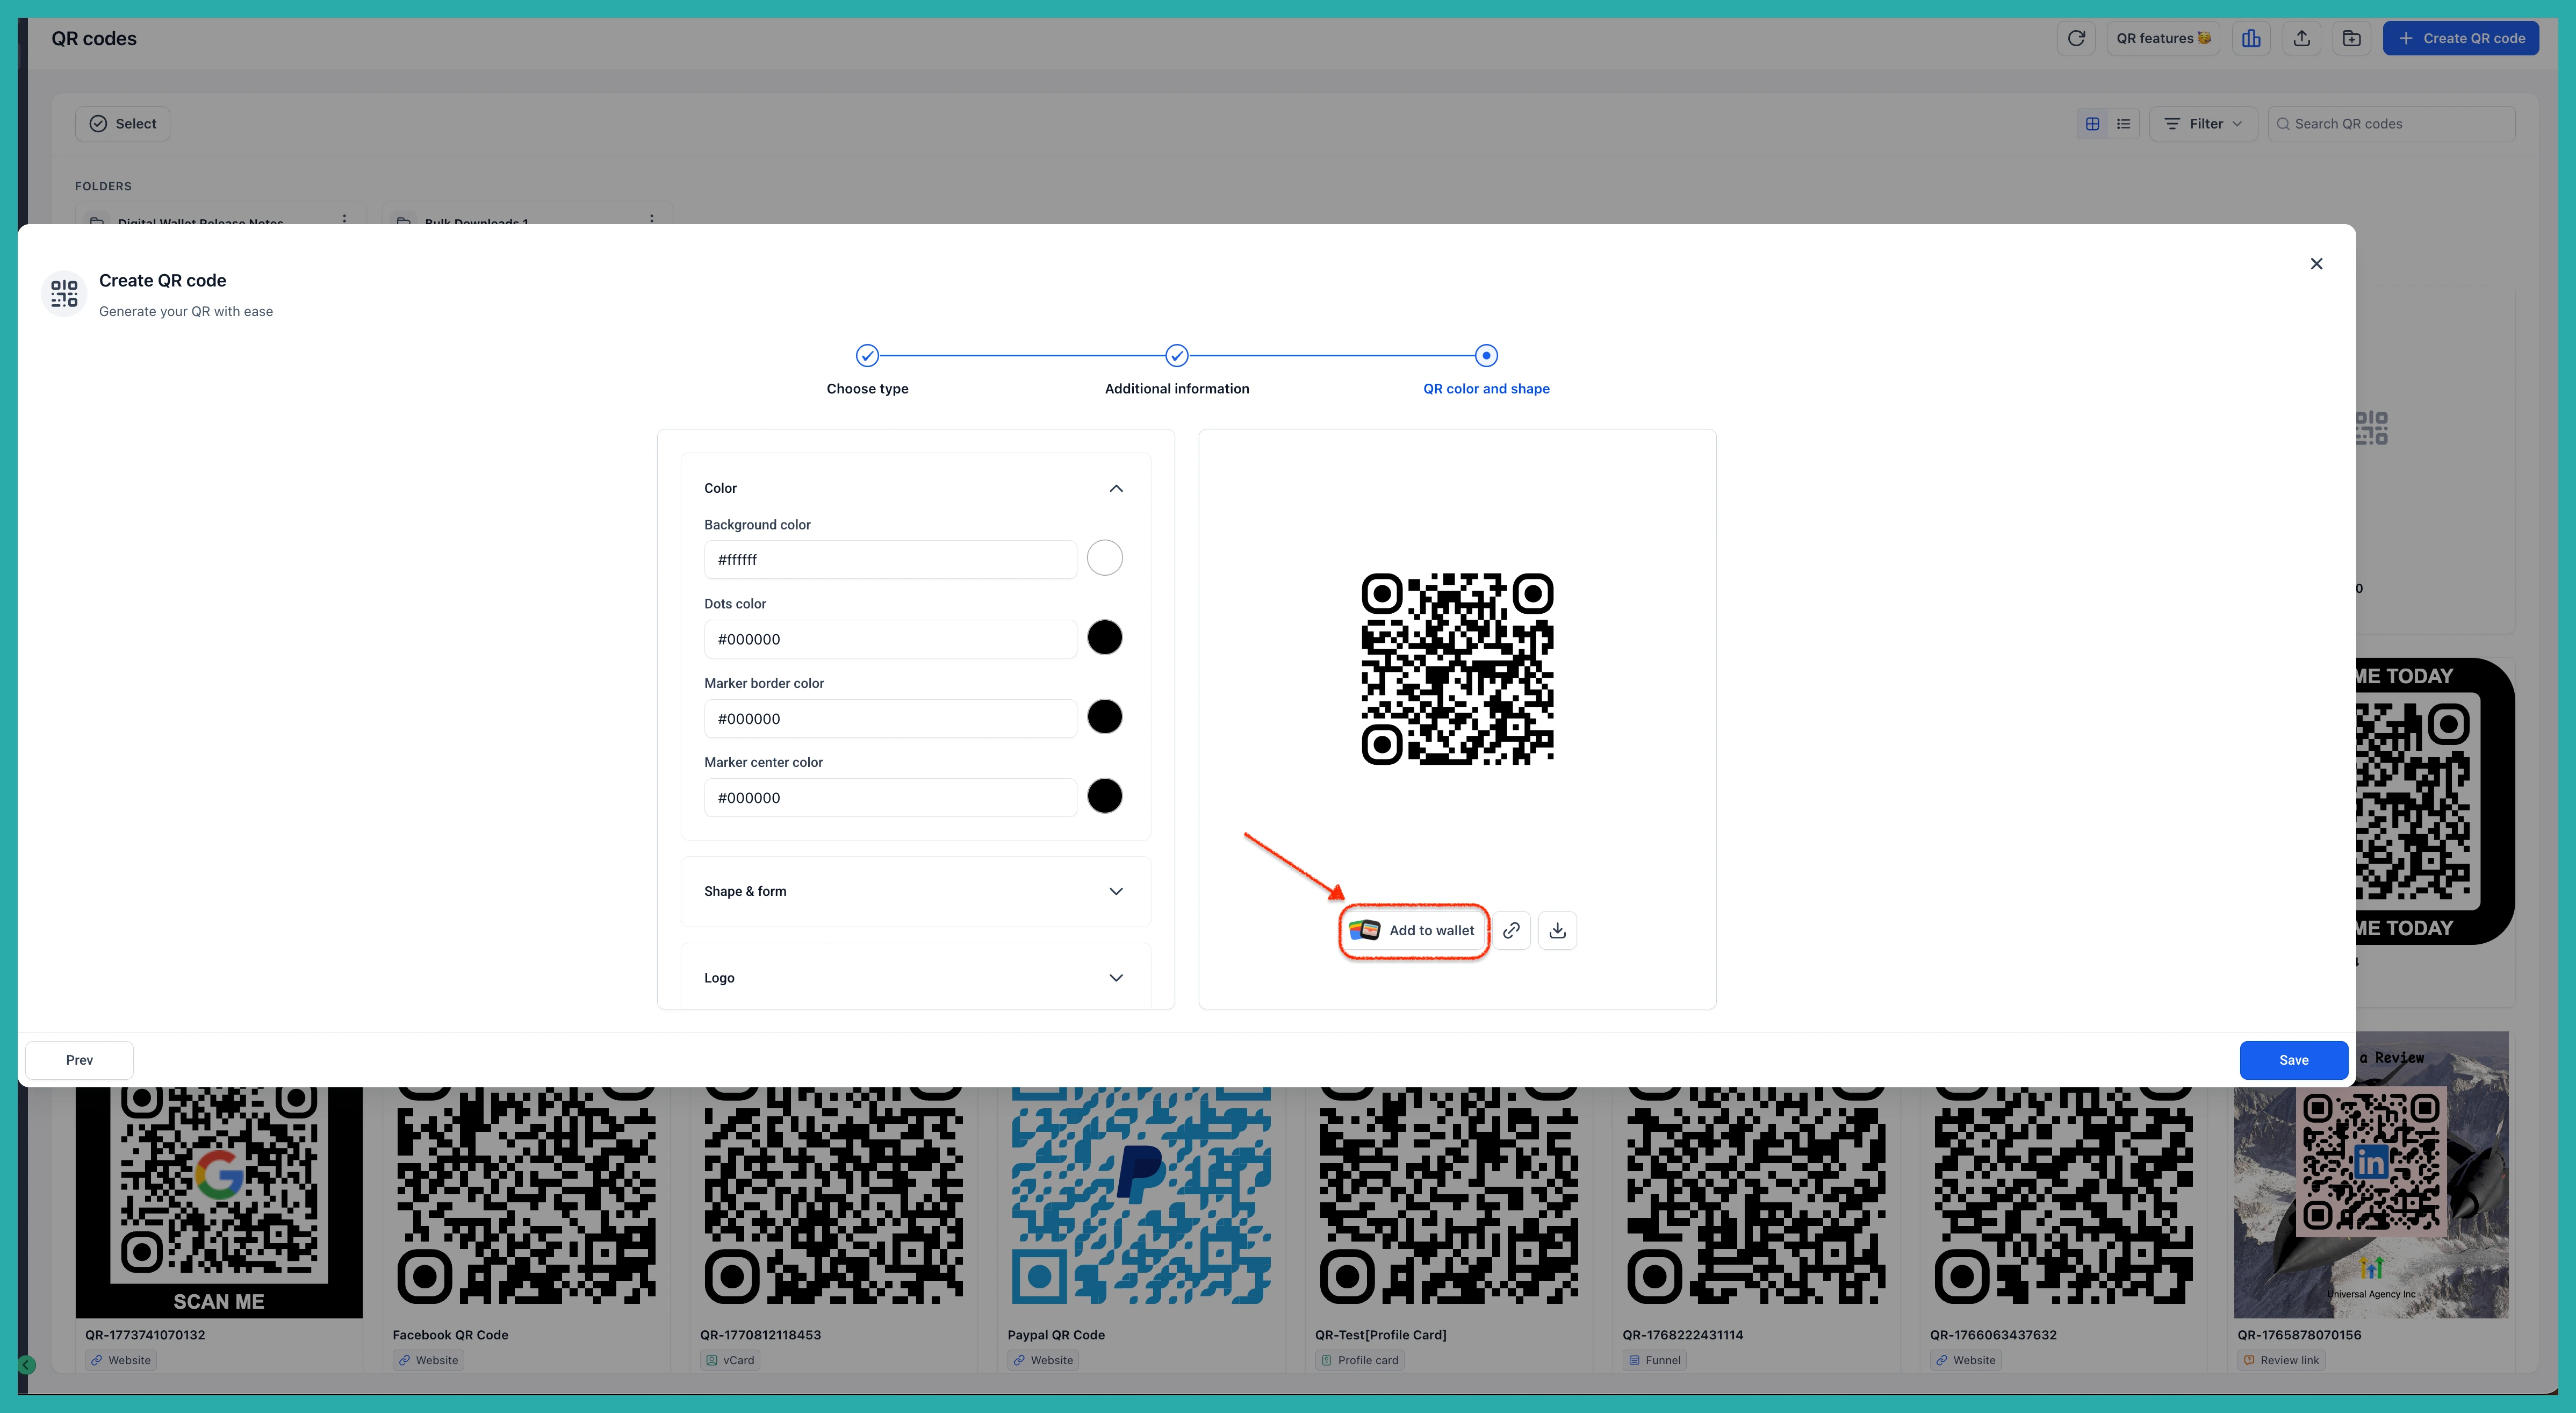Screen dimensions: 2576x1413
Task: Pick the Background color white swatch
Action: tap(1104, 558)
